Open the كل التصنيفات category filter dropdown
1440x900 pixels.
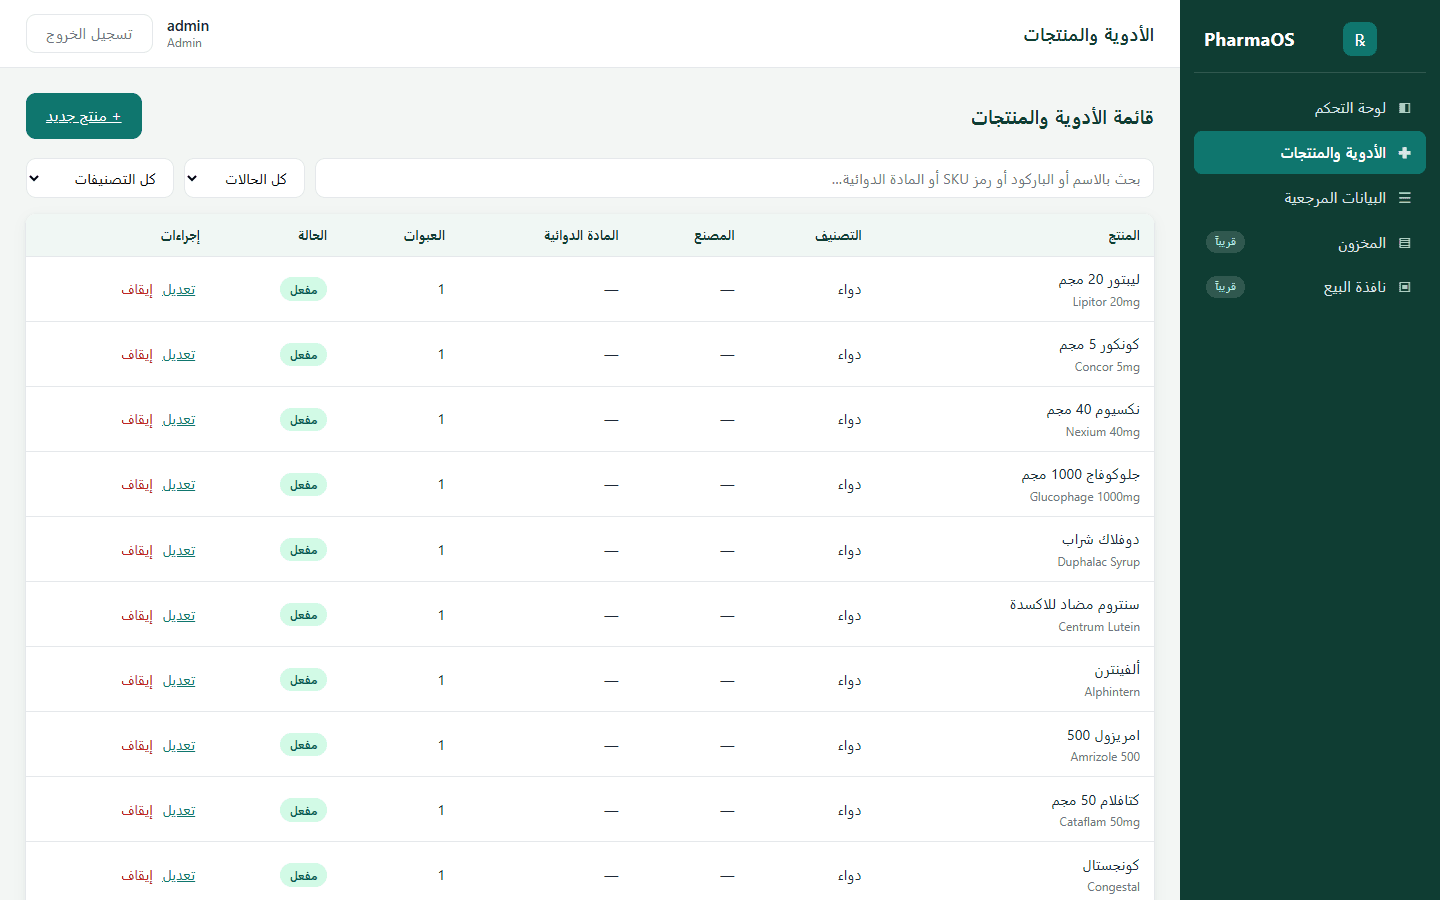(100, 178)
